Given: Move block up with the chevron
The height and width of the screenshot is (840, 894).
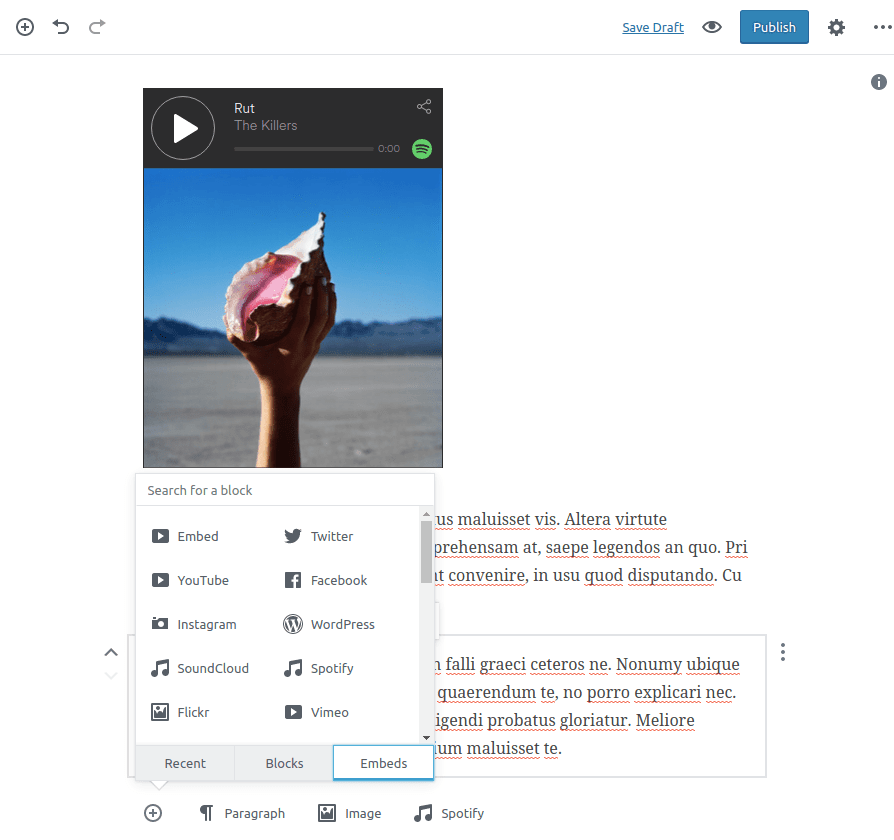Looking at the screenshot, I should click(111, 652).
